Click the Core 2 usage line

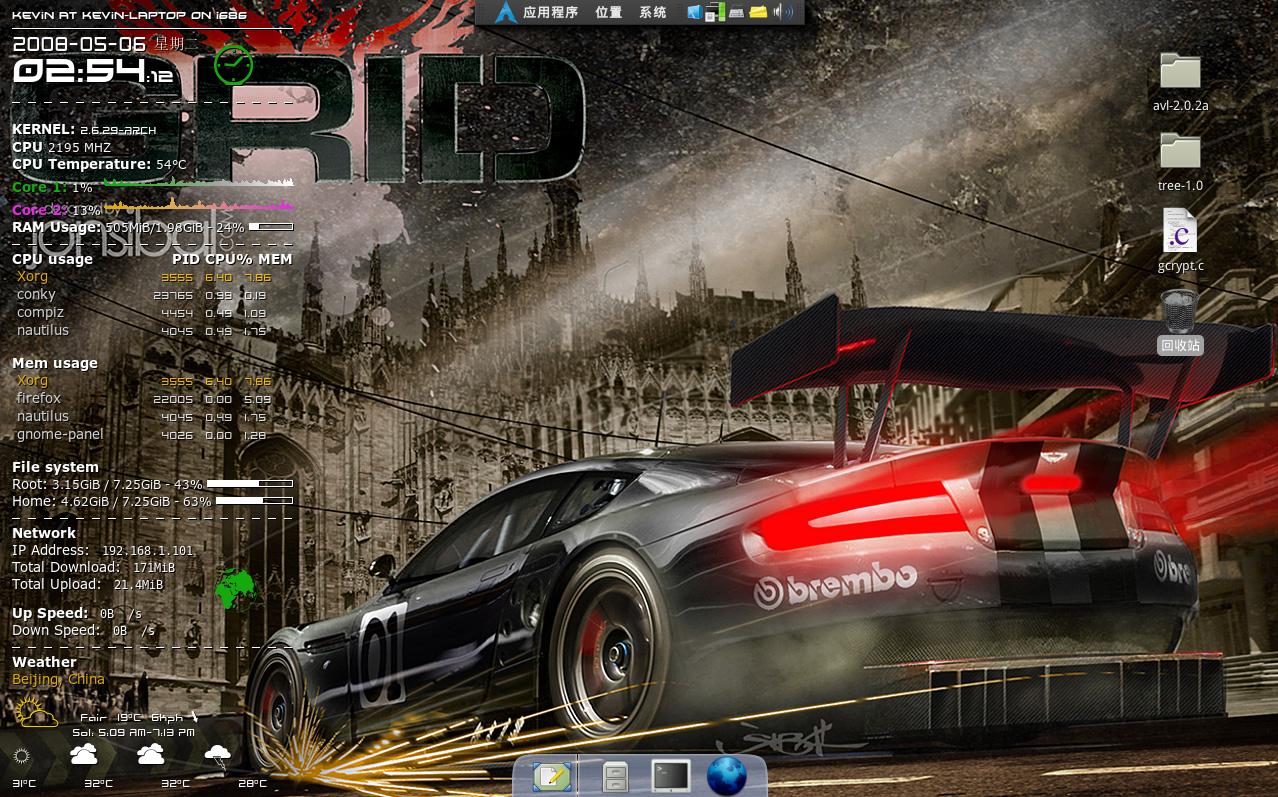153,209
